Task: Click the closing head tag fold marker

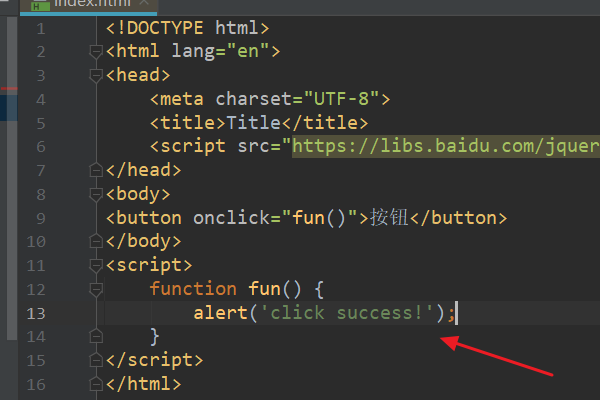Action: click(x=97, y=170)
